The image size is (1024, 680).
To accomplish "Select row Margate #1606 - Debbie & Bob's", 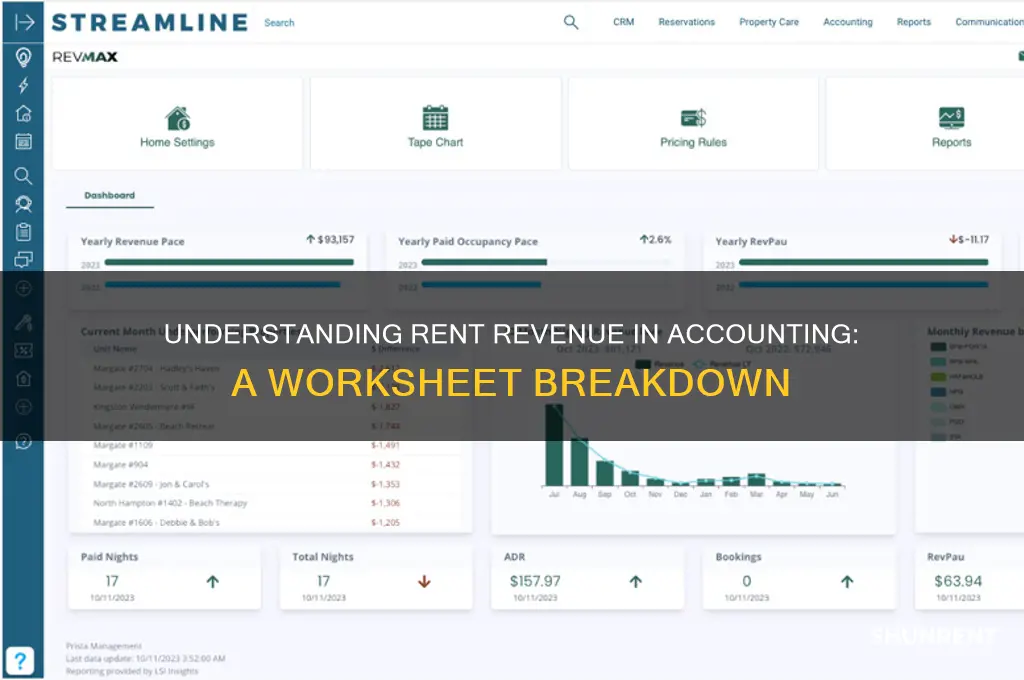I will pos(270,523).
